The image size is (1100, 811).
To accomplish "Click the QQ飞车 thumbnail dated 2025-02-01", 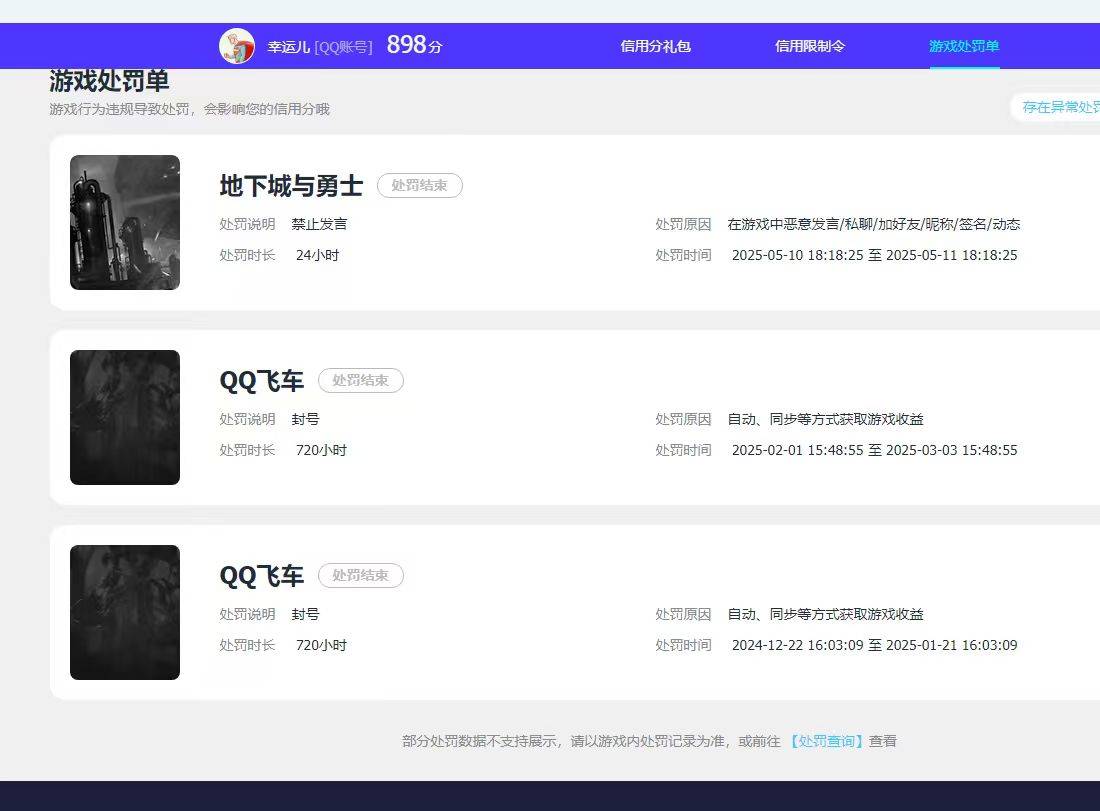I will (125, 417).
